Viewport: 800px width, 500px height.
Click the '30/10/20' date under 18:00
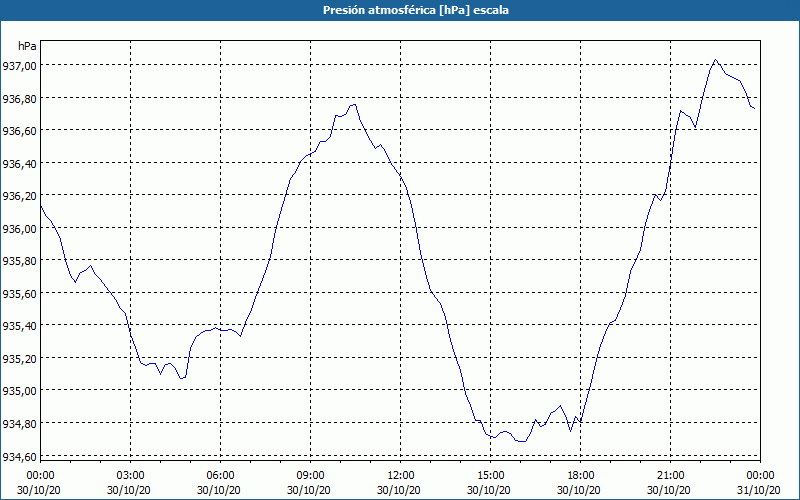pos(579,490)
